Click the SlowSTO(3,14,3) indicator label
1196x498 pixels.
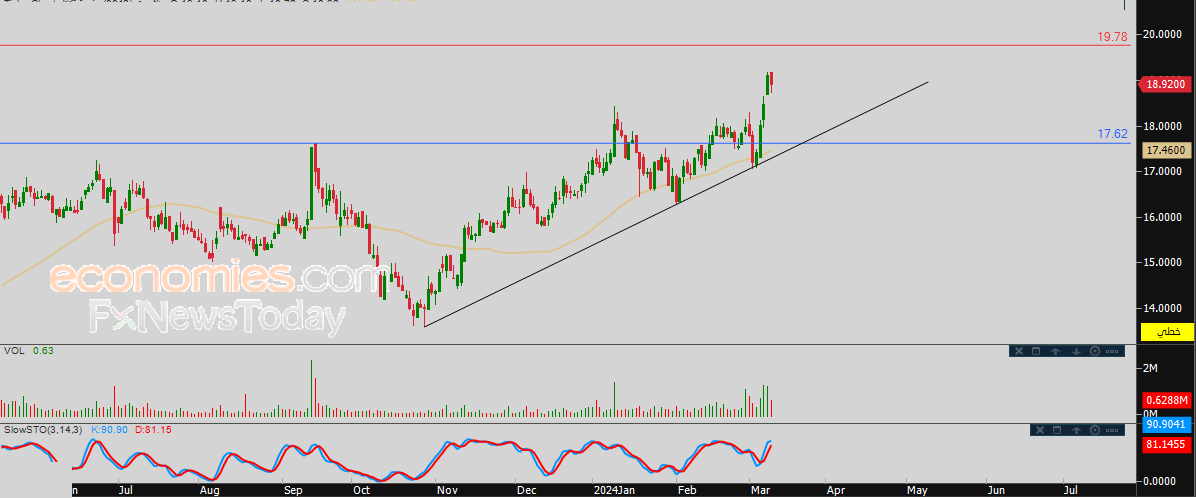click(x=44, y=430)
